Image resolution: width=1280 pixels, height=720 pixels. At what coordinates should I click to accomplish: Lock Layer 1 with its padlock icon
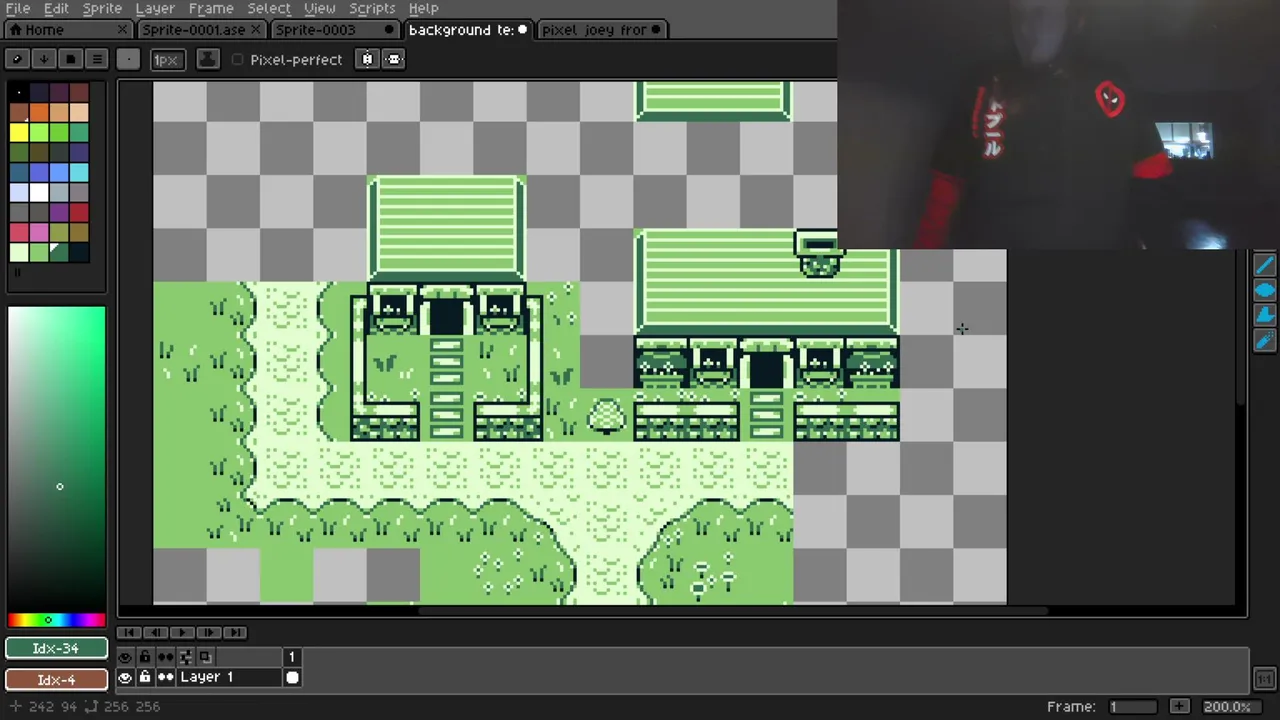(x=145, y=677)
